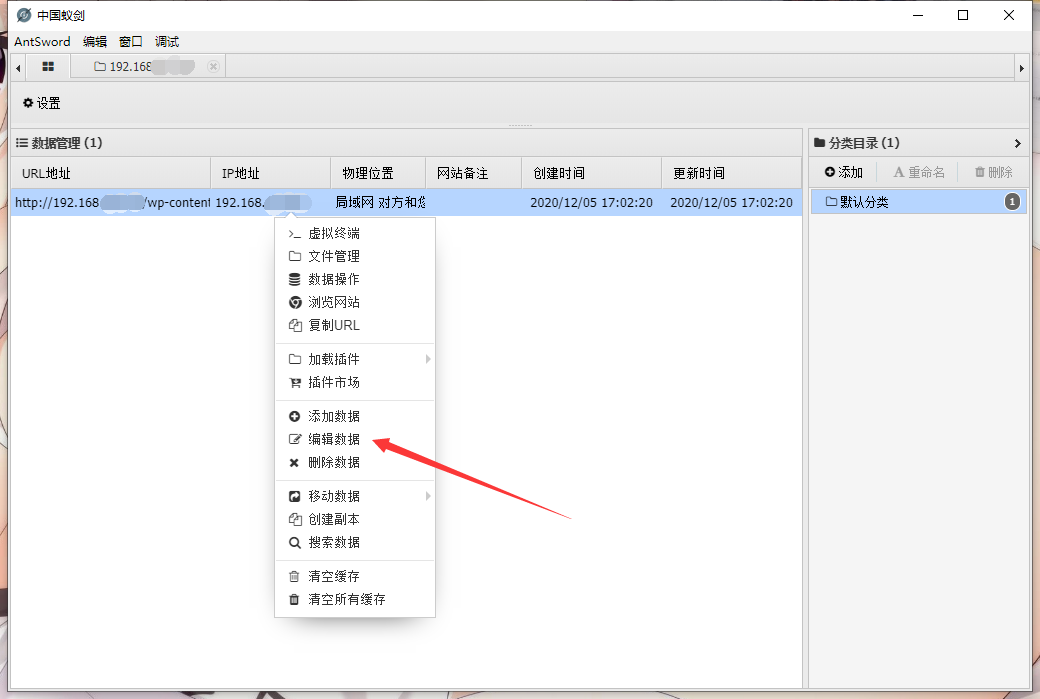Click the 加载插件 folder icon

[x=294, y=359]
